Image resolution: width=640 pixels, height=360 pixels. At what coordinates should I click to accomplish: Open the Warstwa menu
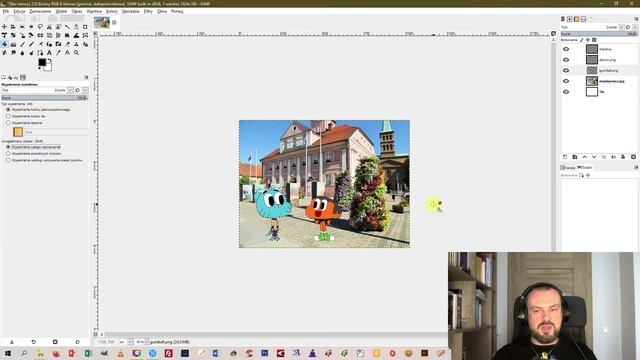(x=94, y=11)
